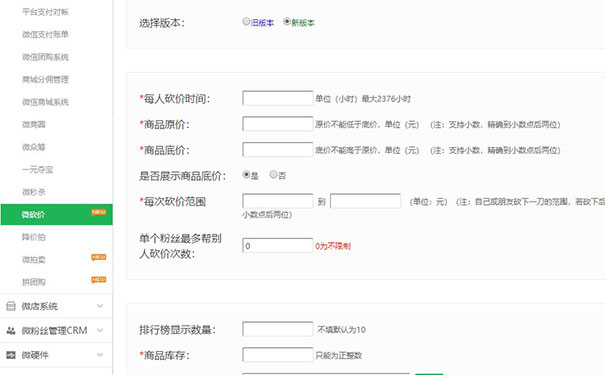The width and height of the screenshot is (605, 375).
Task: Expand 微粉丝管理CRM section chevron
Action: click(x=100, y=330)
